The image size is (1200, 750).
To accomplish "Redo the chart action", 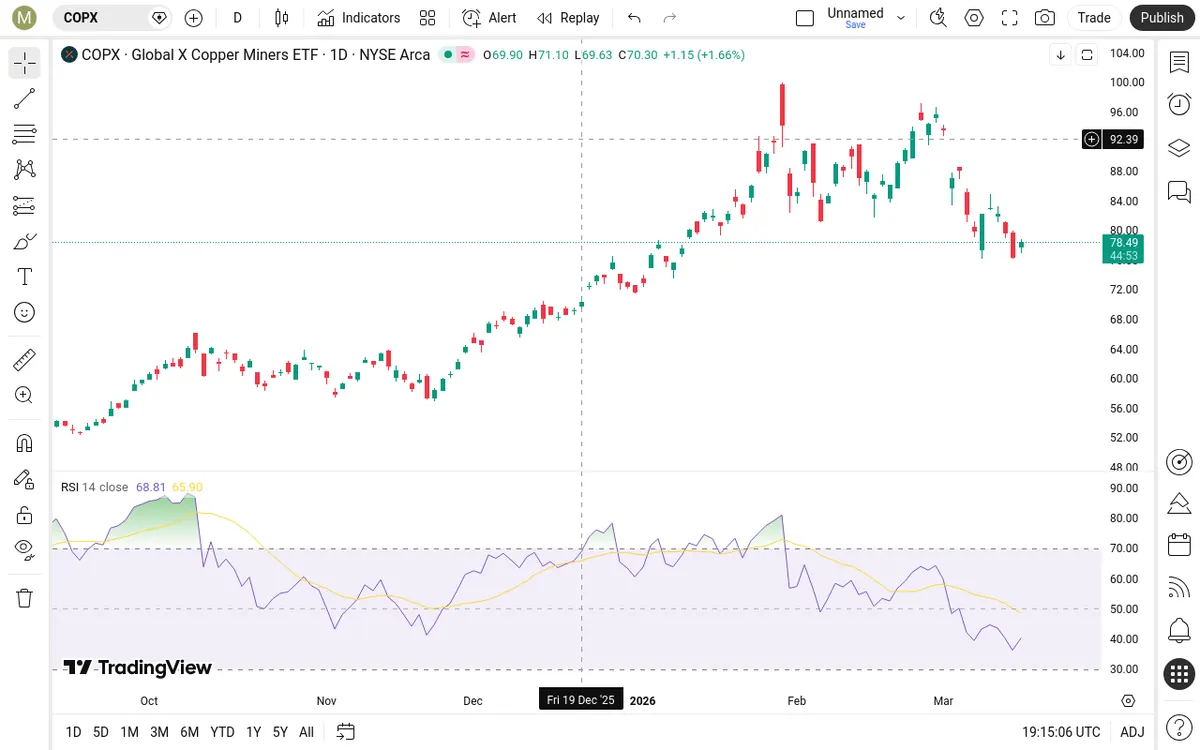I will pyautogui.click(x=670, y=17).
